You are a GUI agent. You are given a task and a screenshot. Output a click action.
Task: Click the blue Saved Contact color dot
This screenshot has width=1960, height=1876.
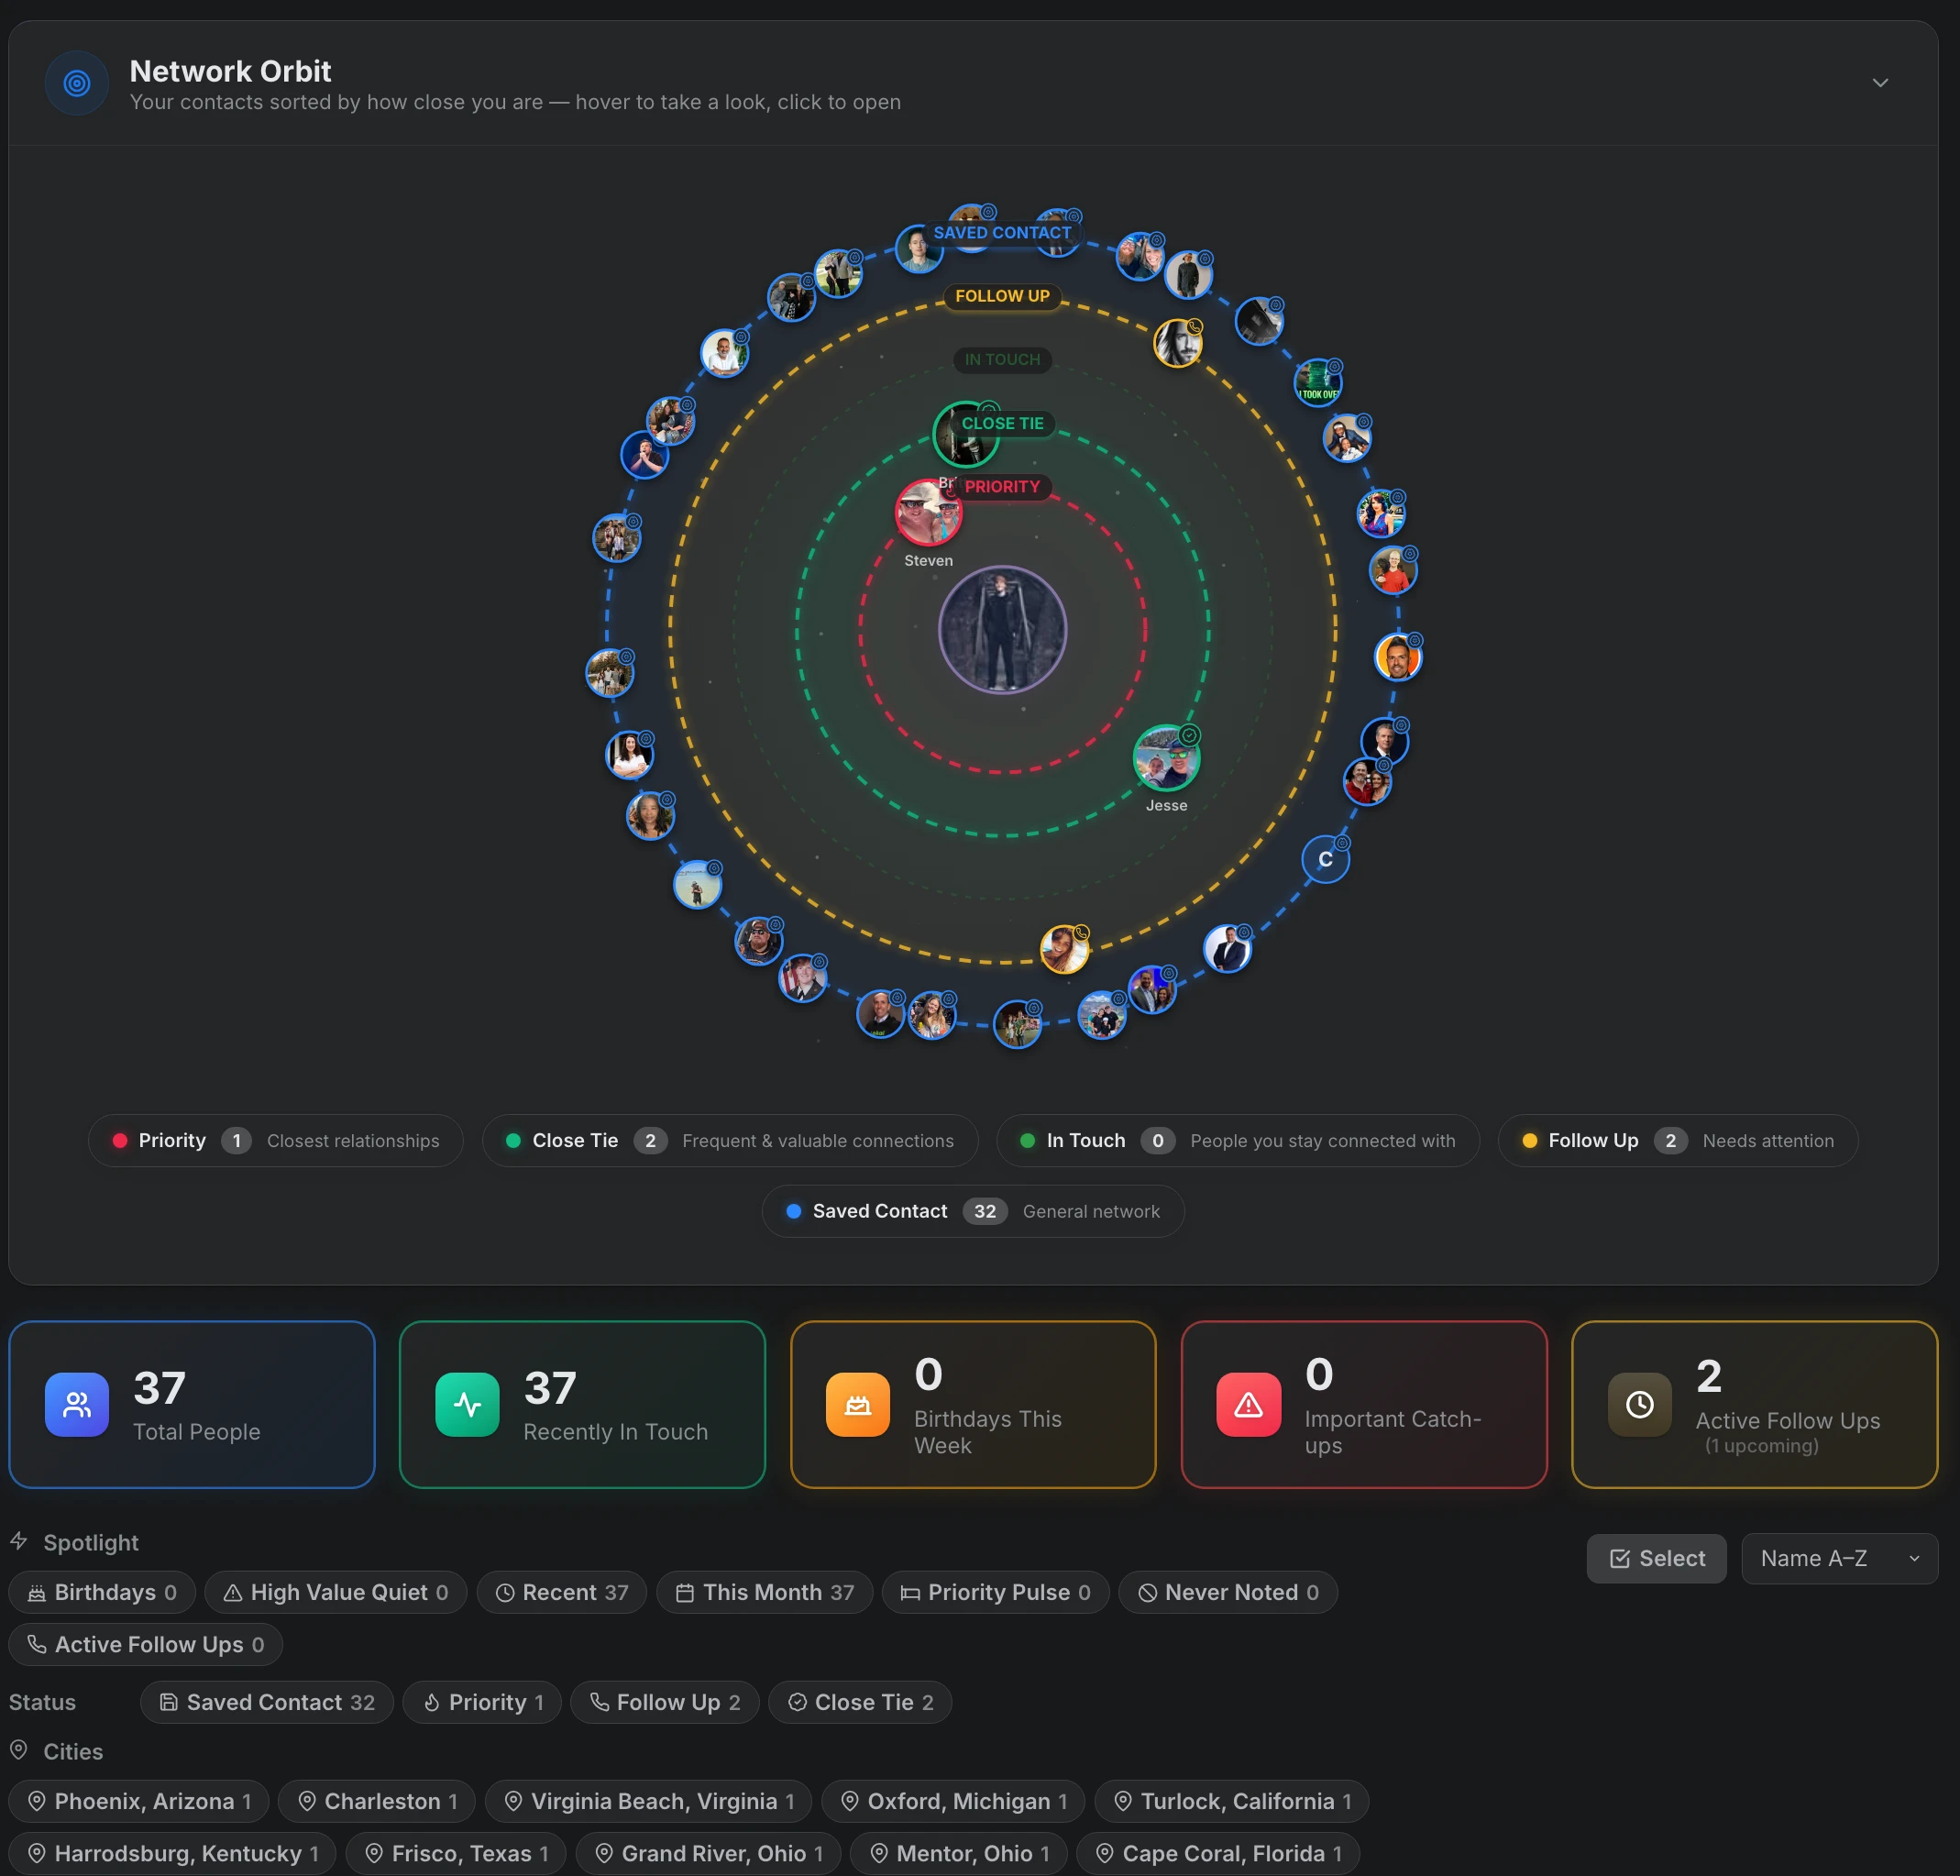(794, 1212)
